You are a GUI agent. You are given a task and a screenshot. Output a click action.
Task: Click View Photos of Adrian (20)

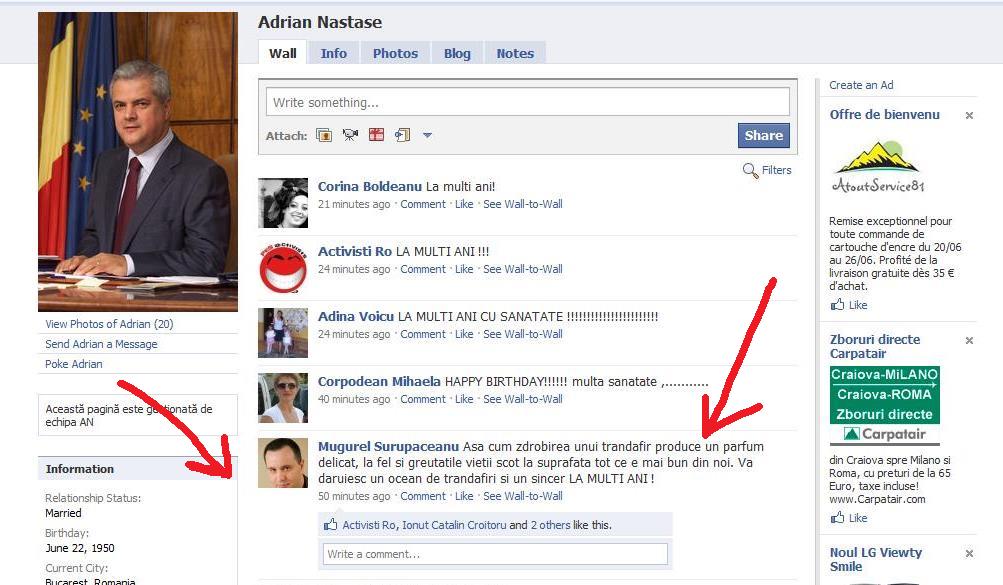(x=109, y=324)
